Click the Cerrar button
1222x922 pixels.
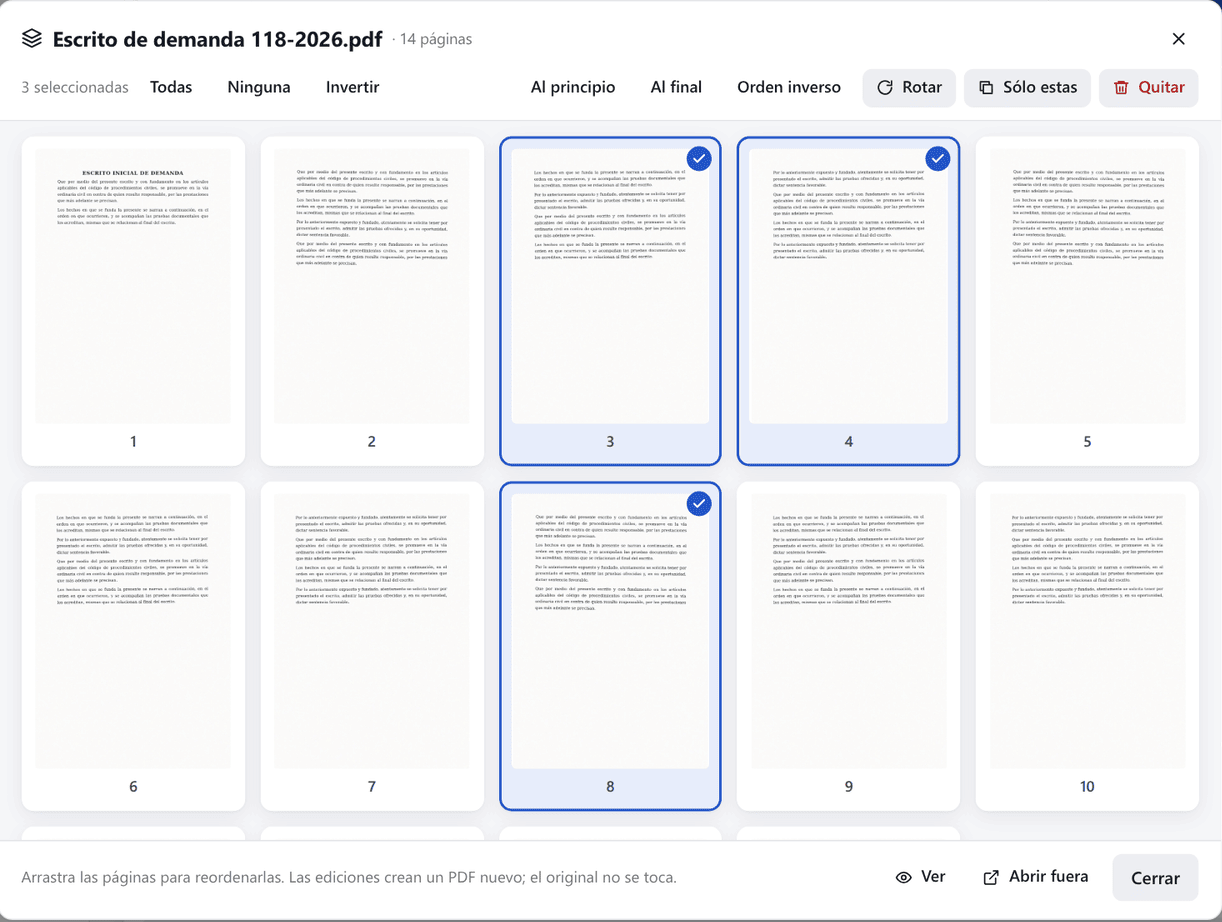point(1155,878)
